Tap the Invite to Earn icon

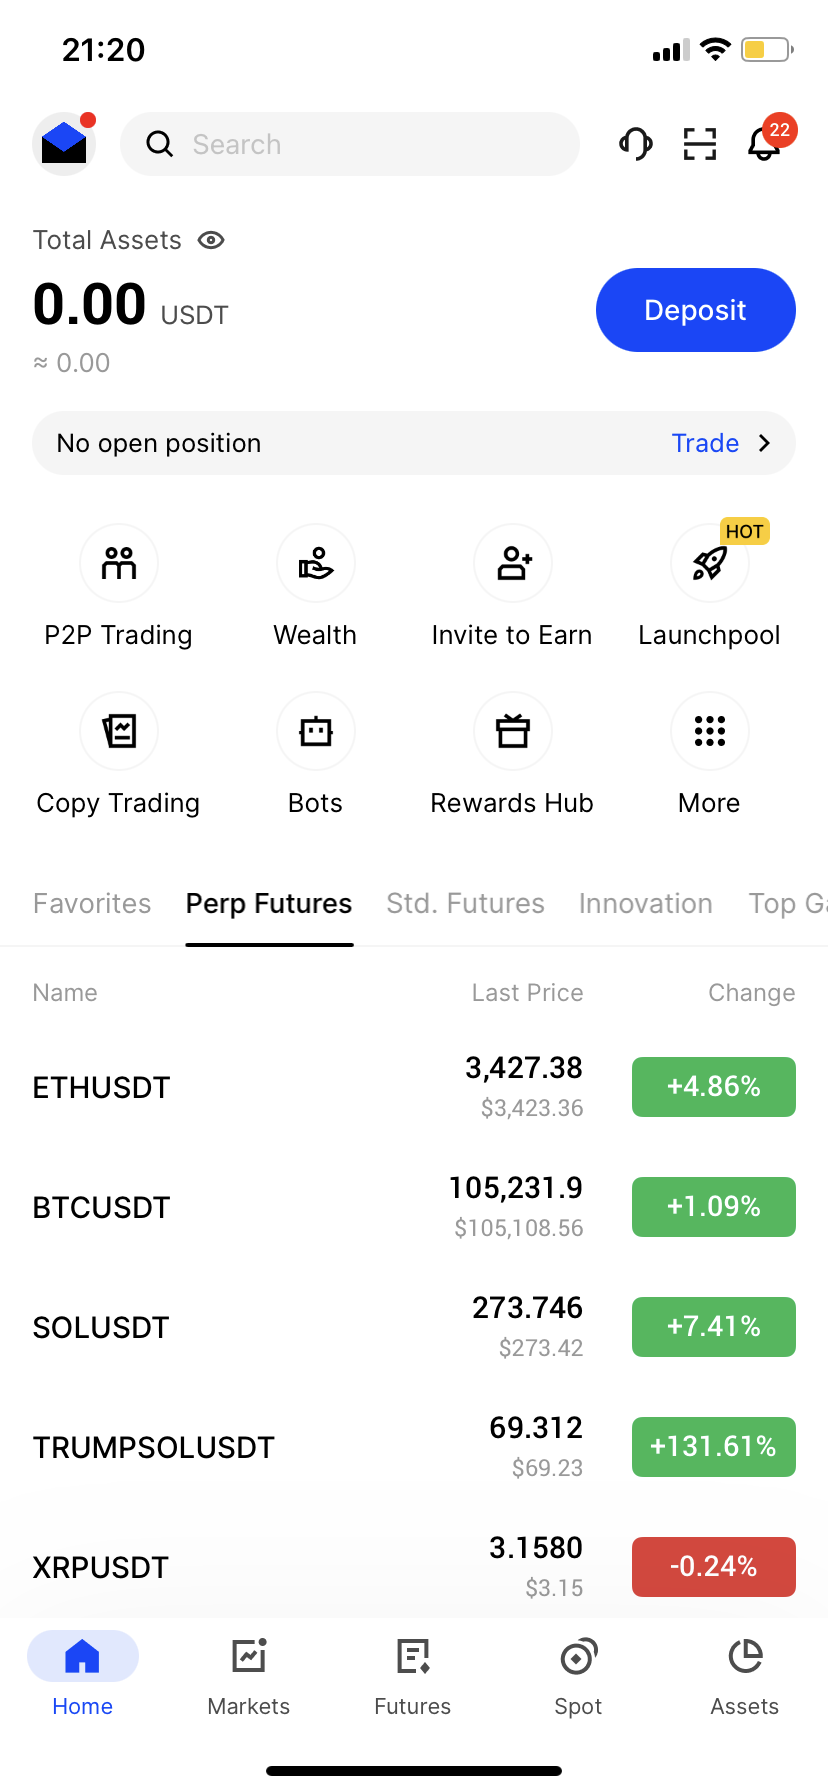[513, 564]
